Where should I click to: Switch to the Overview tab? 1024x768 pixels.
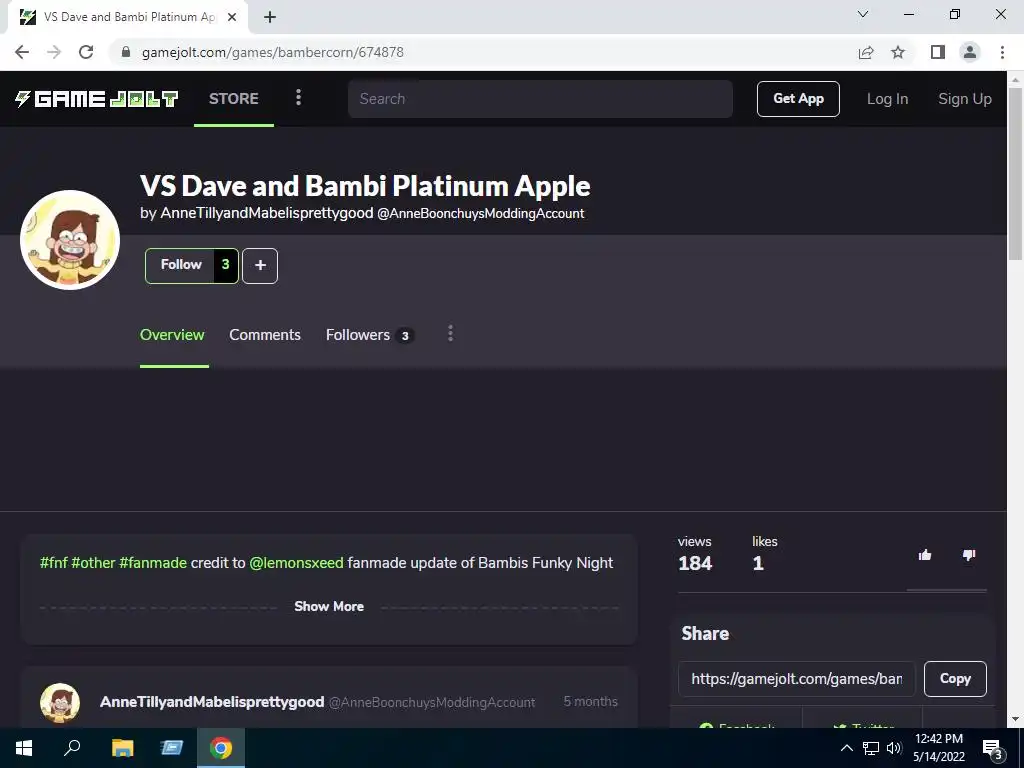point(172,335)
